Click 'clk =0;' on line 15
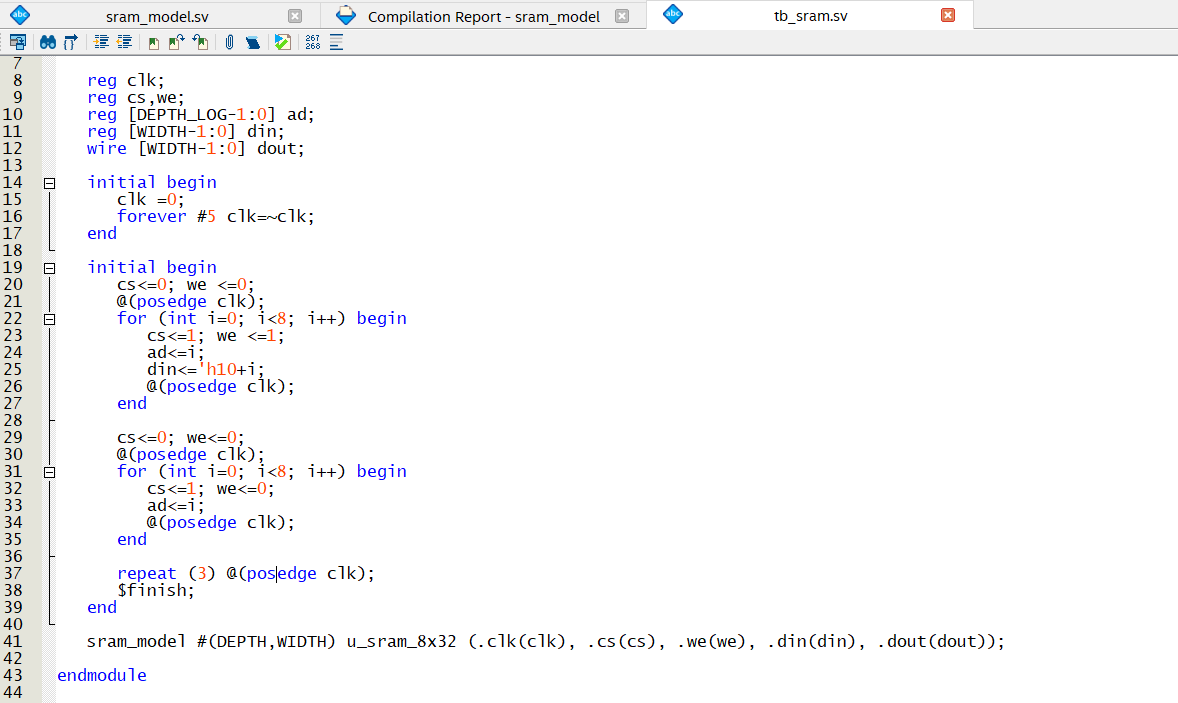 (x=150, y=200)
